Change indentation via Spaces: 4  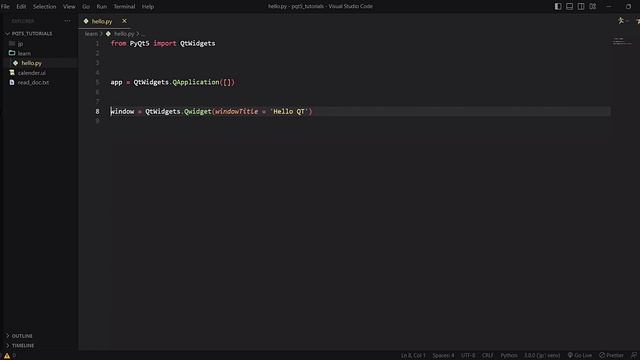coord(443,356)
